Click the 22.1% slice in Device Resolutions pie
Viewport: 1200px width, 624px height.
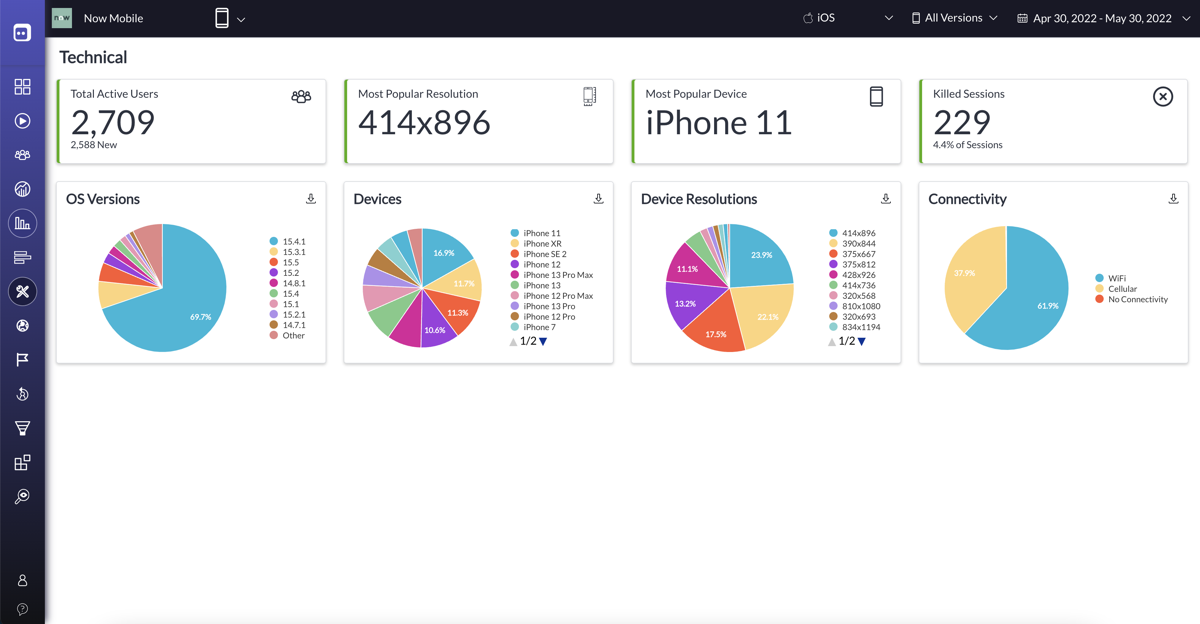(x=762, y=315)
